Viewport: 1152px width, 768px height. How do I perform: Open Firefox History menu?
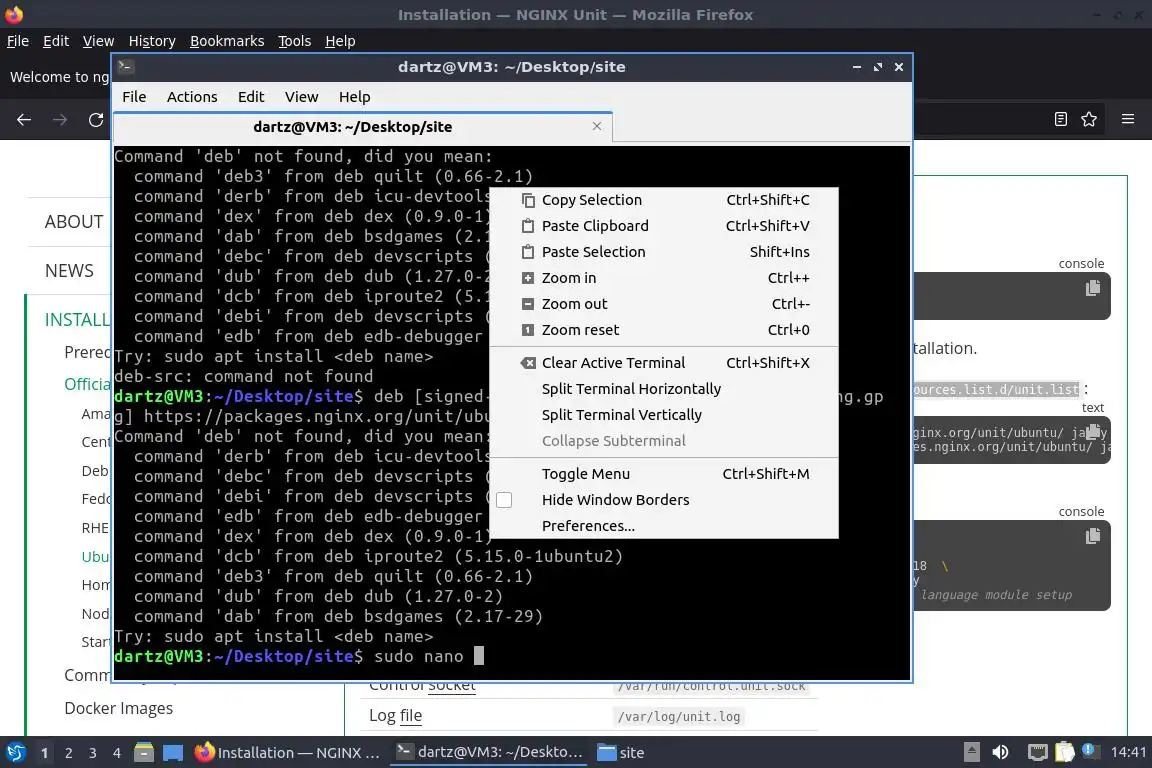(152, 41)
